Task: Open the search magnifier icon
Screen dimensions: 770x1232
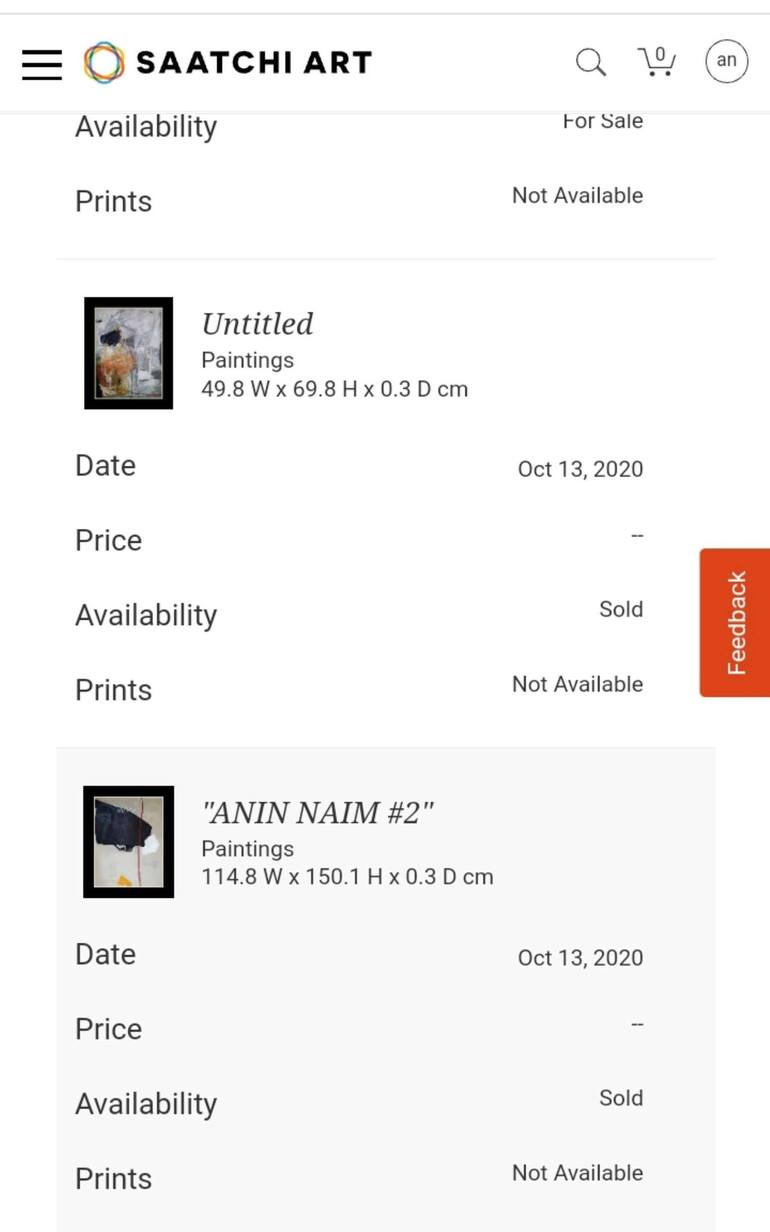Action: (591, 62)
